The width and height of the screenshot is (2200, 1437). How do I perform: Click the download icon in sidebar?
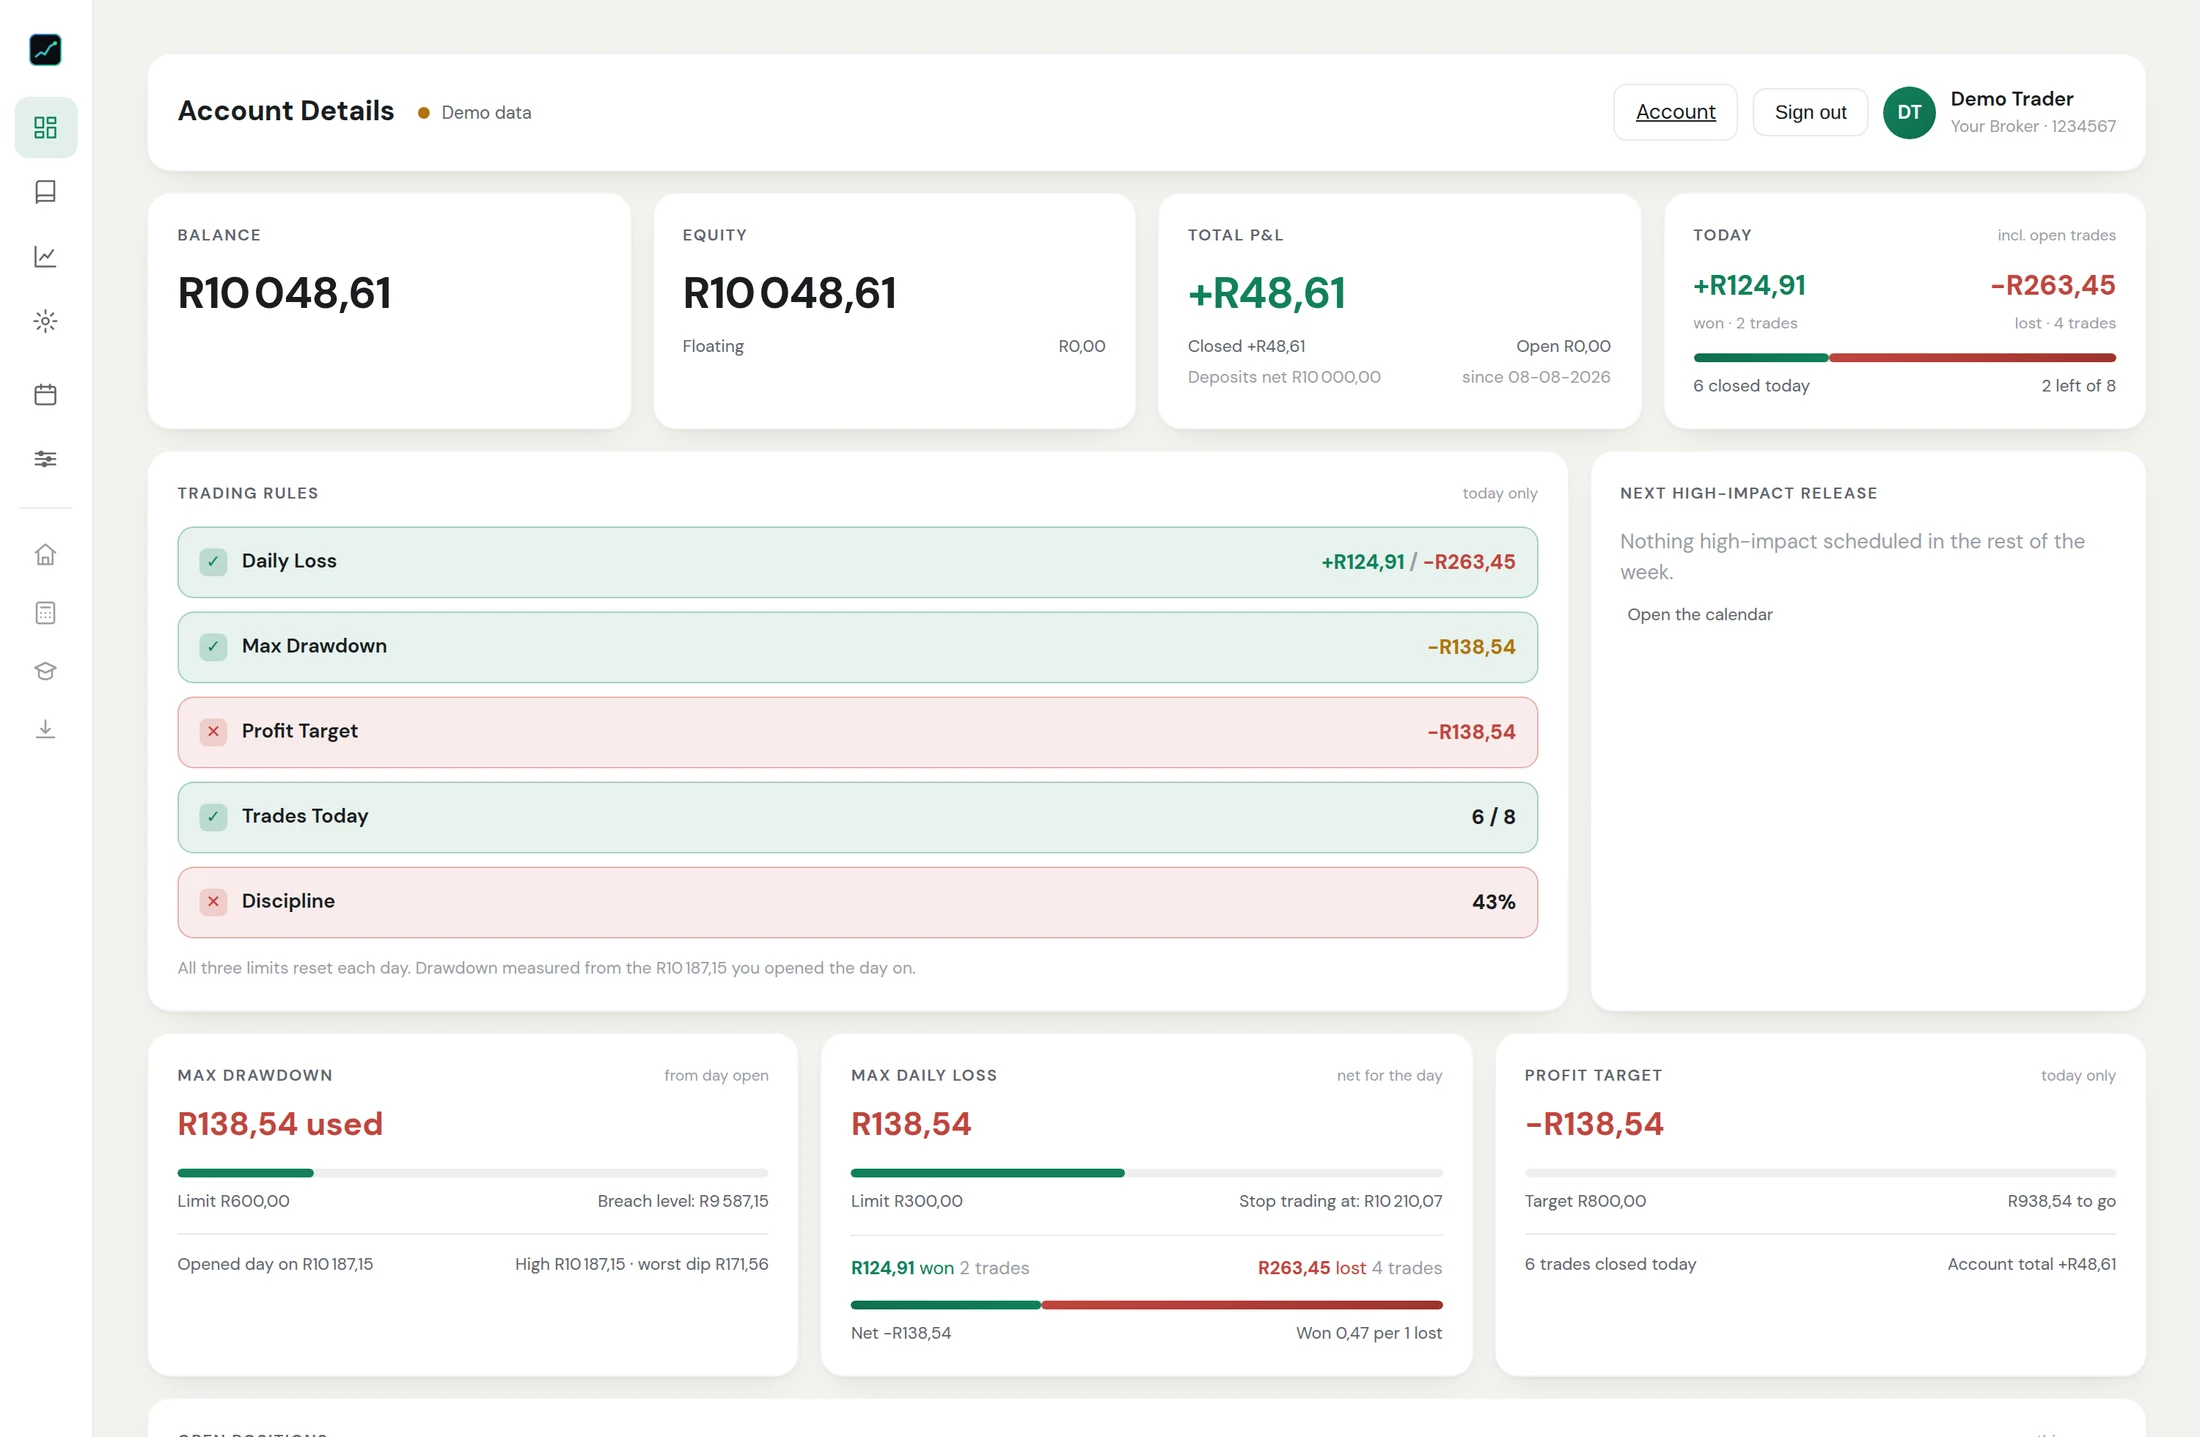45,729
